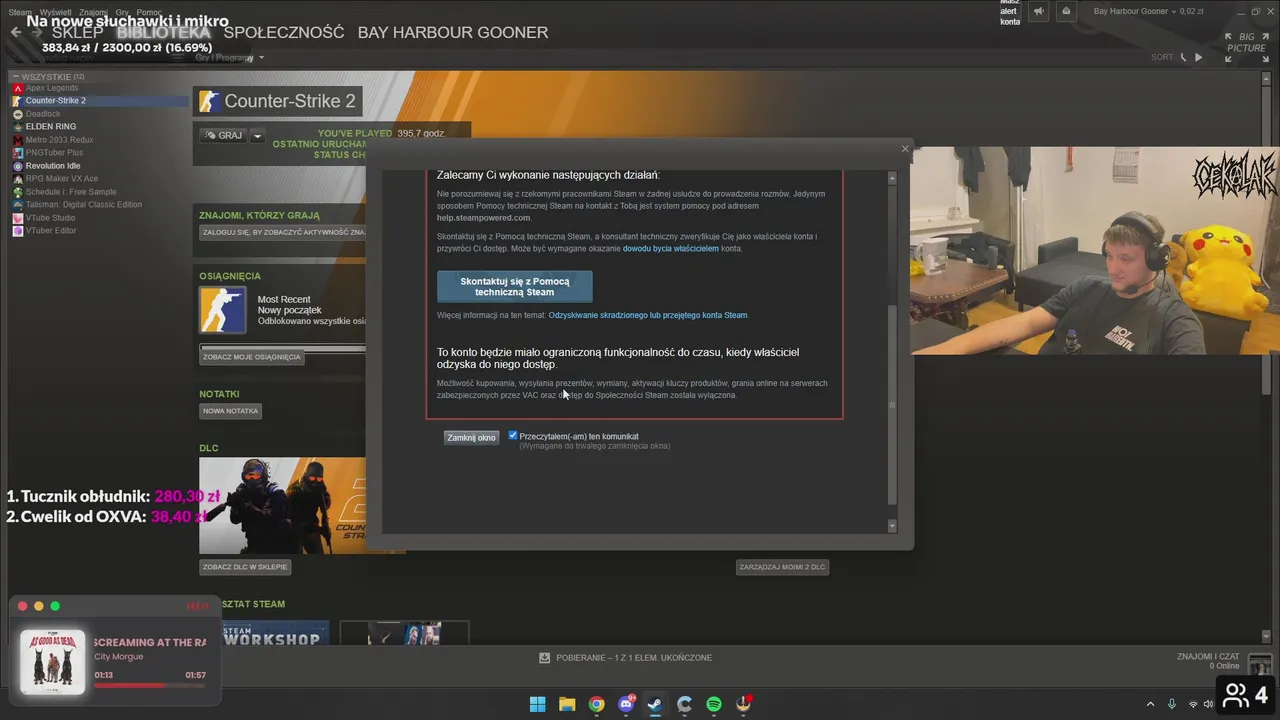Image resolution: width=1280 pixels, height=720 pixels.
Task: Click As Good As Dead album cover
Action: (x=53, y=661)
